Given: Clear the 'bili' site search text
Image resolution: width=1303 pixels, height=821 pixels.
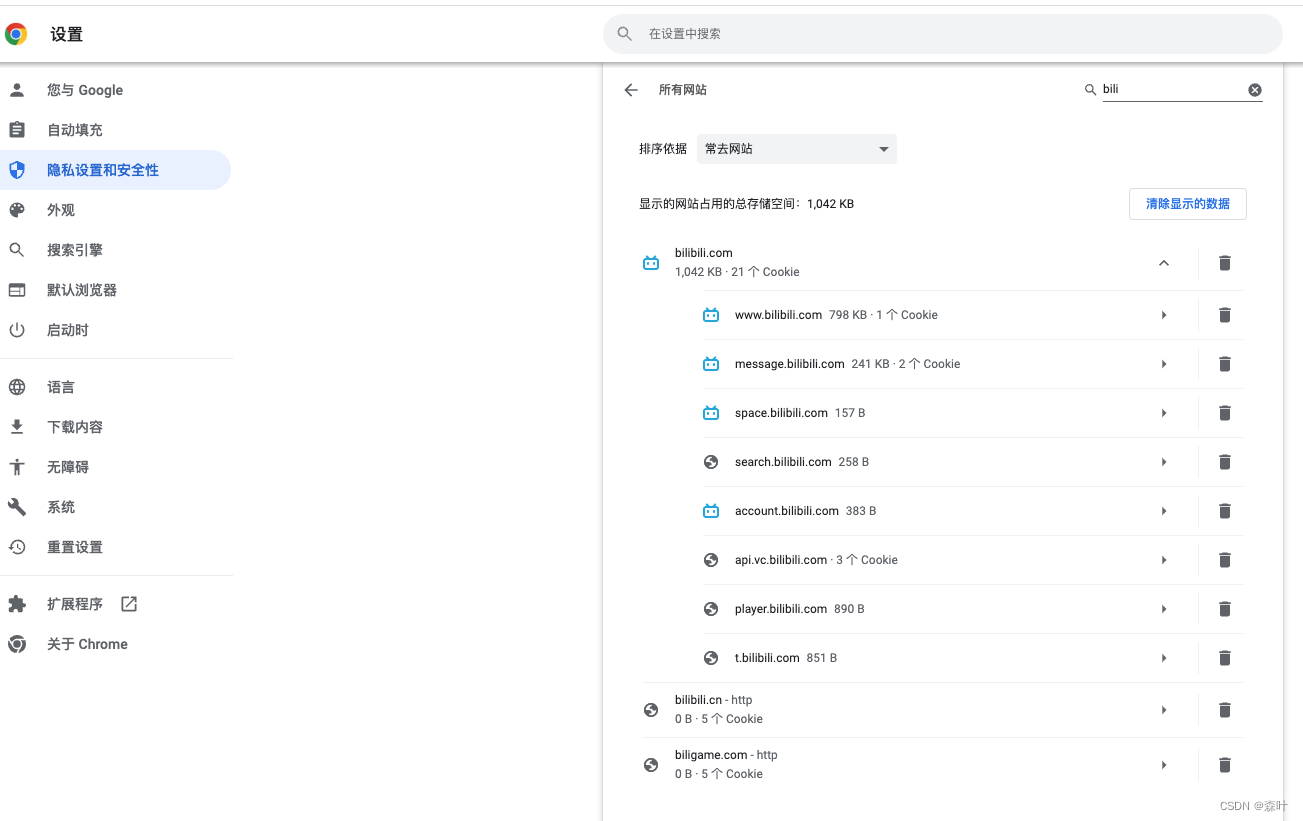Looking at the screenshot, I should 1255,90.
